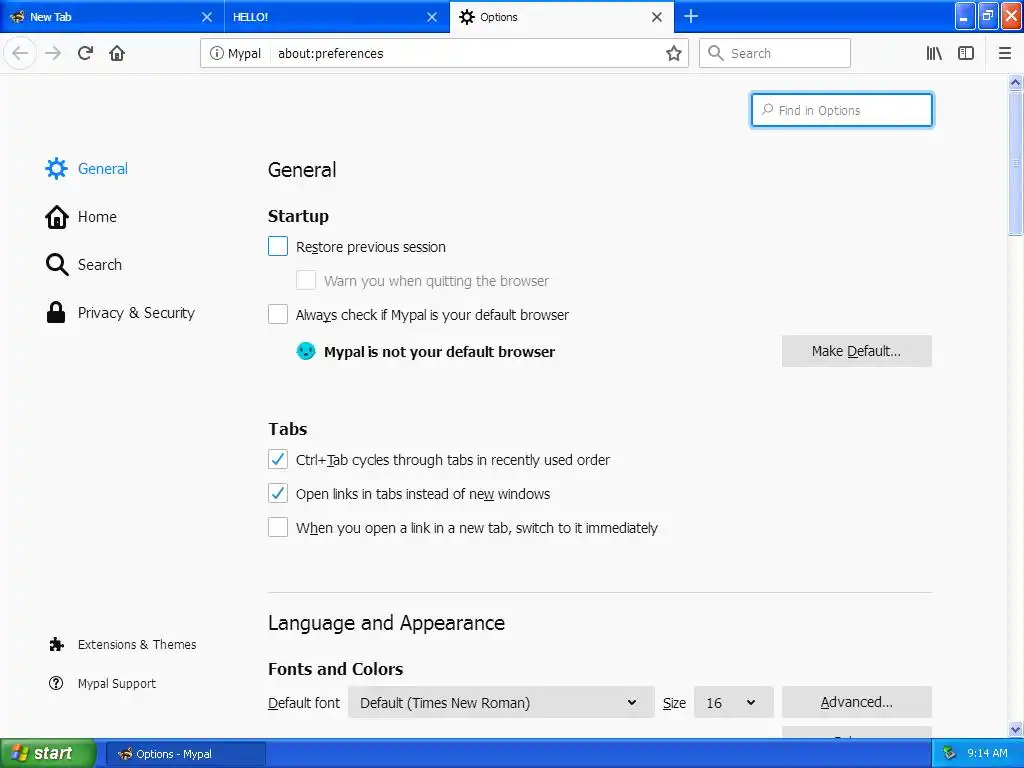Image resolution: width=1024 pixels, height=768 pixels.
Task: Open Mypal Support link
Action: [117, 684]
